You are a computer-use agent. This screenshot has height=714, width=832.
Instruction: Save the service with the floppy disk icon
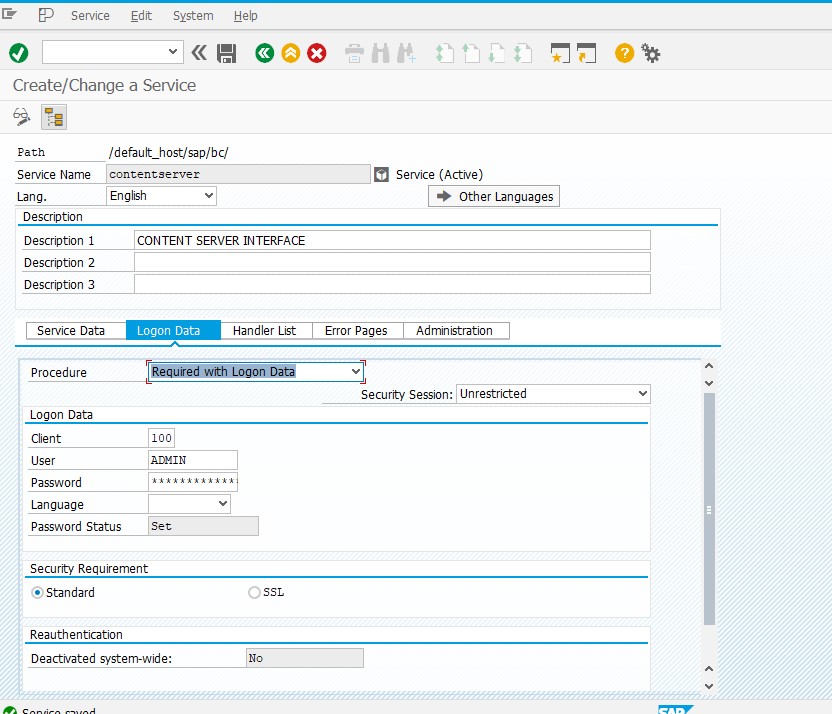(227, 54)
